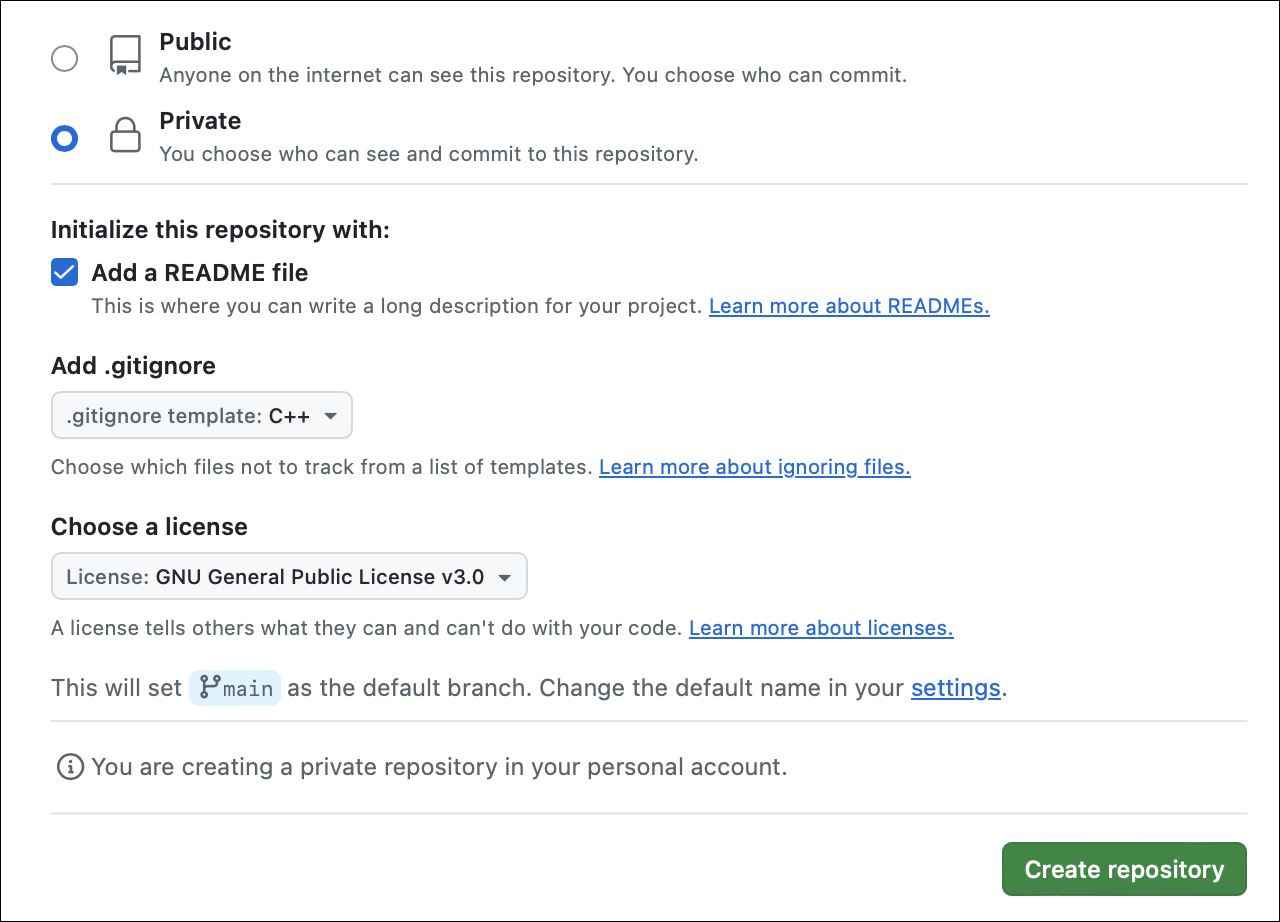Click the Public option label text
The width and height of the screenshot is (1280, 922).
pos(195,42)
